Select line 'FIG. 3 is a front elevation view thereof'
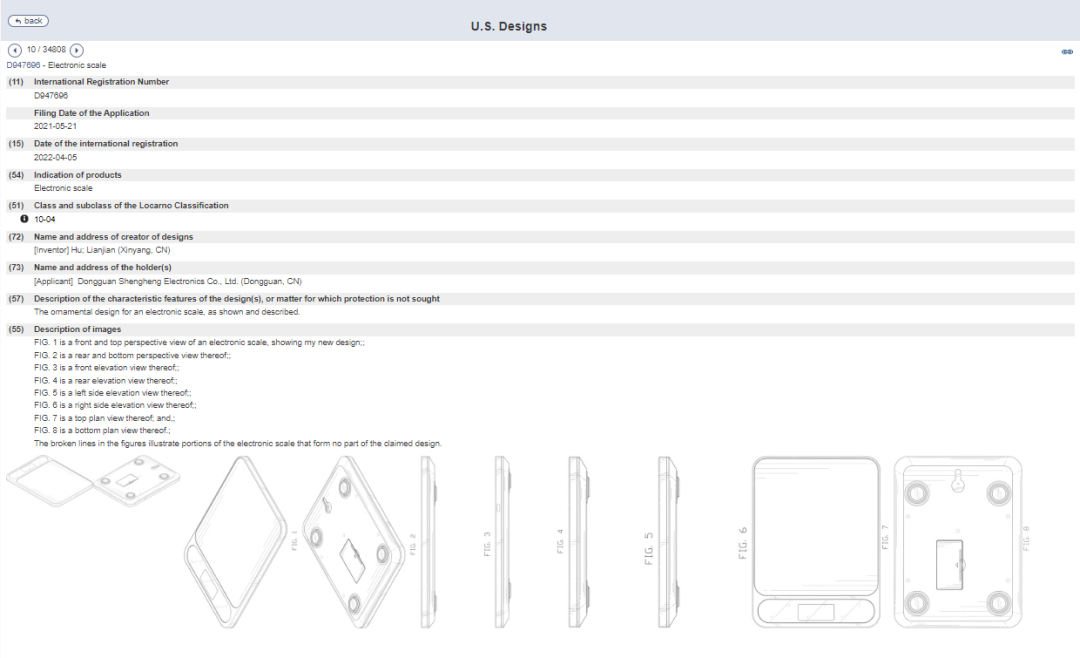The width and height of the screenshot is (1080, 658). coord(106,368)
